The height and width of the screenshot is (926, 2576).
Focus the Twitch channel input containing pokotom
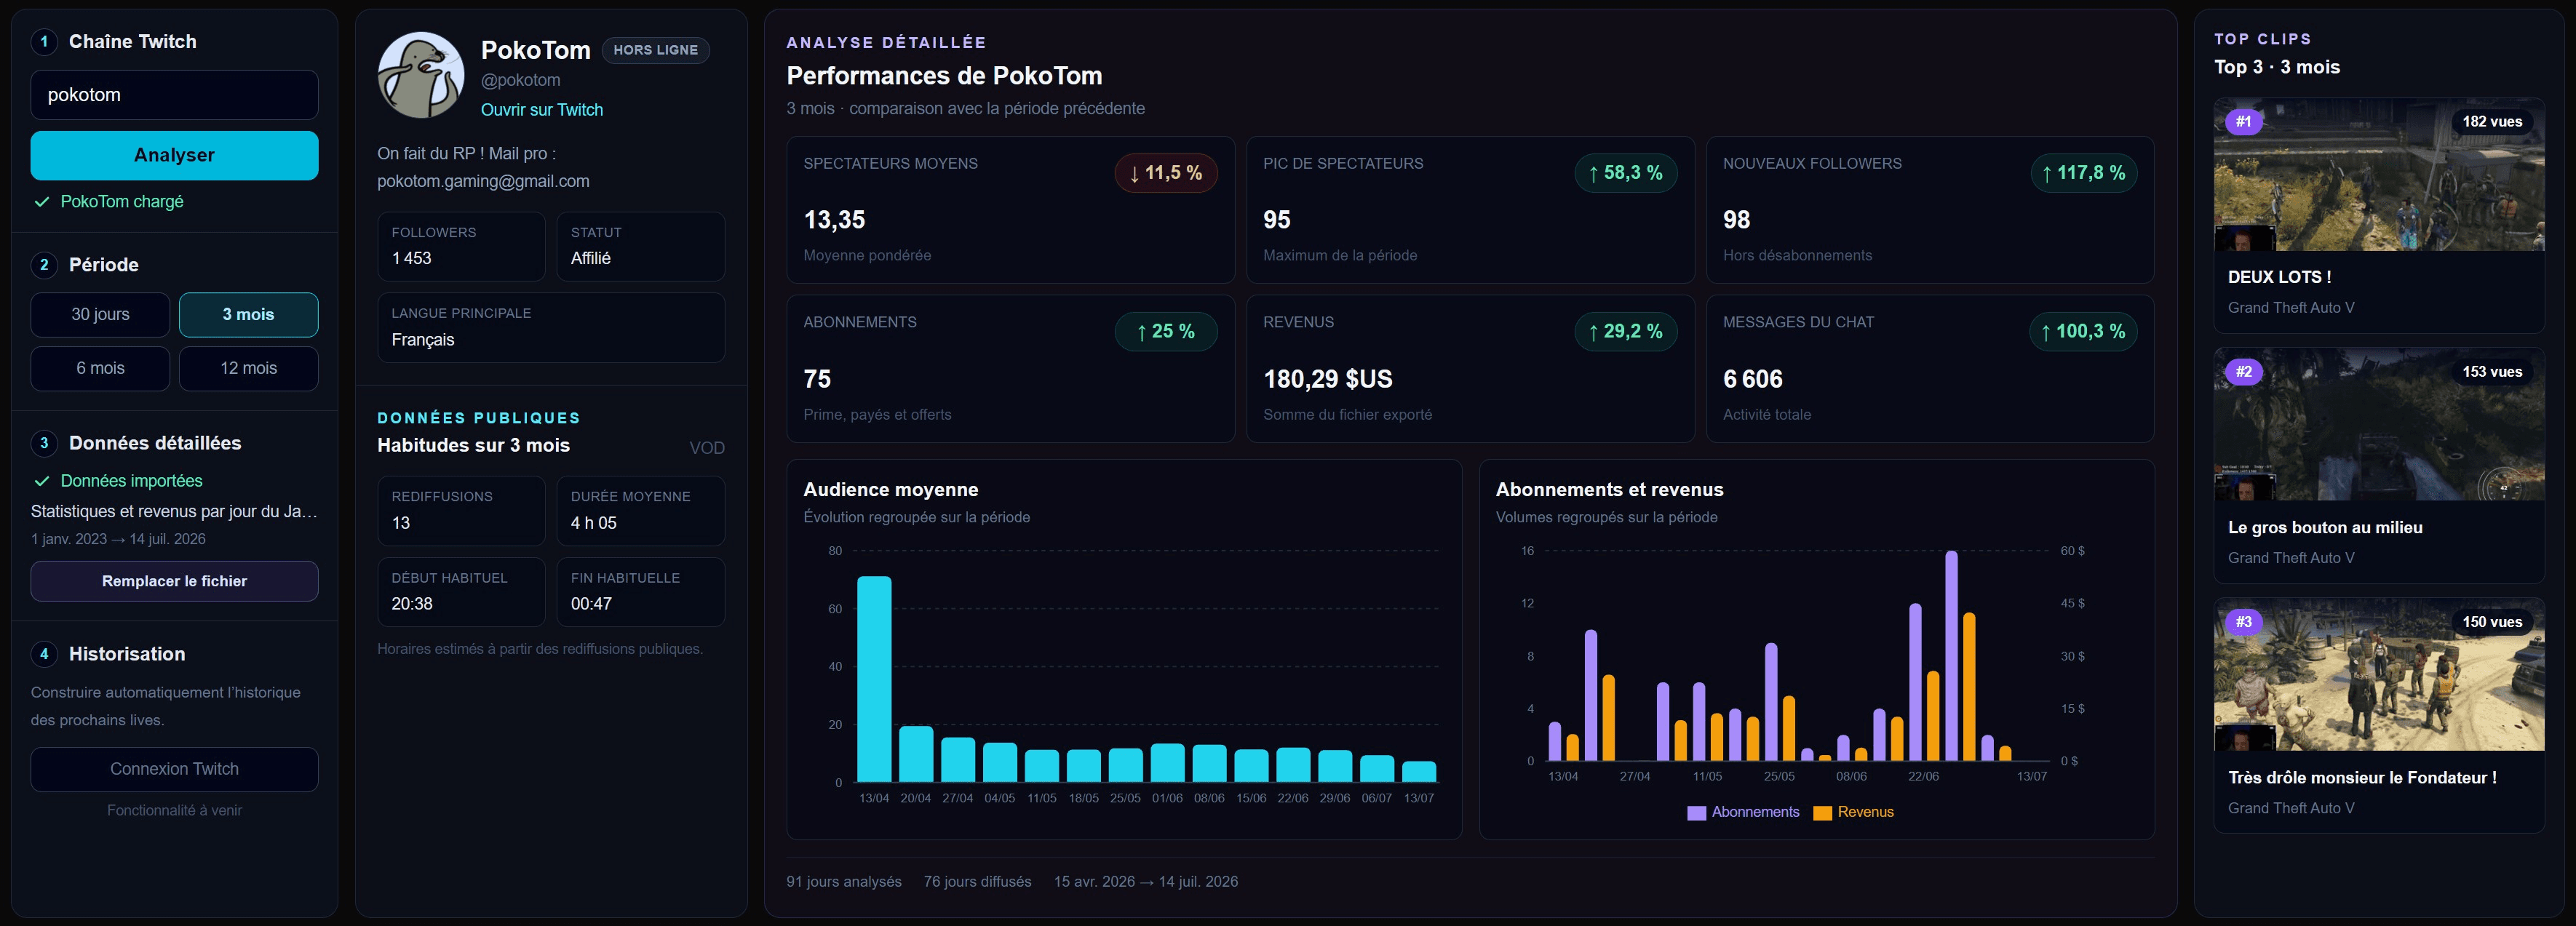(x=174, y=95)
